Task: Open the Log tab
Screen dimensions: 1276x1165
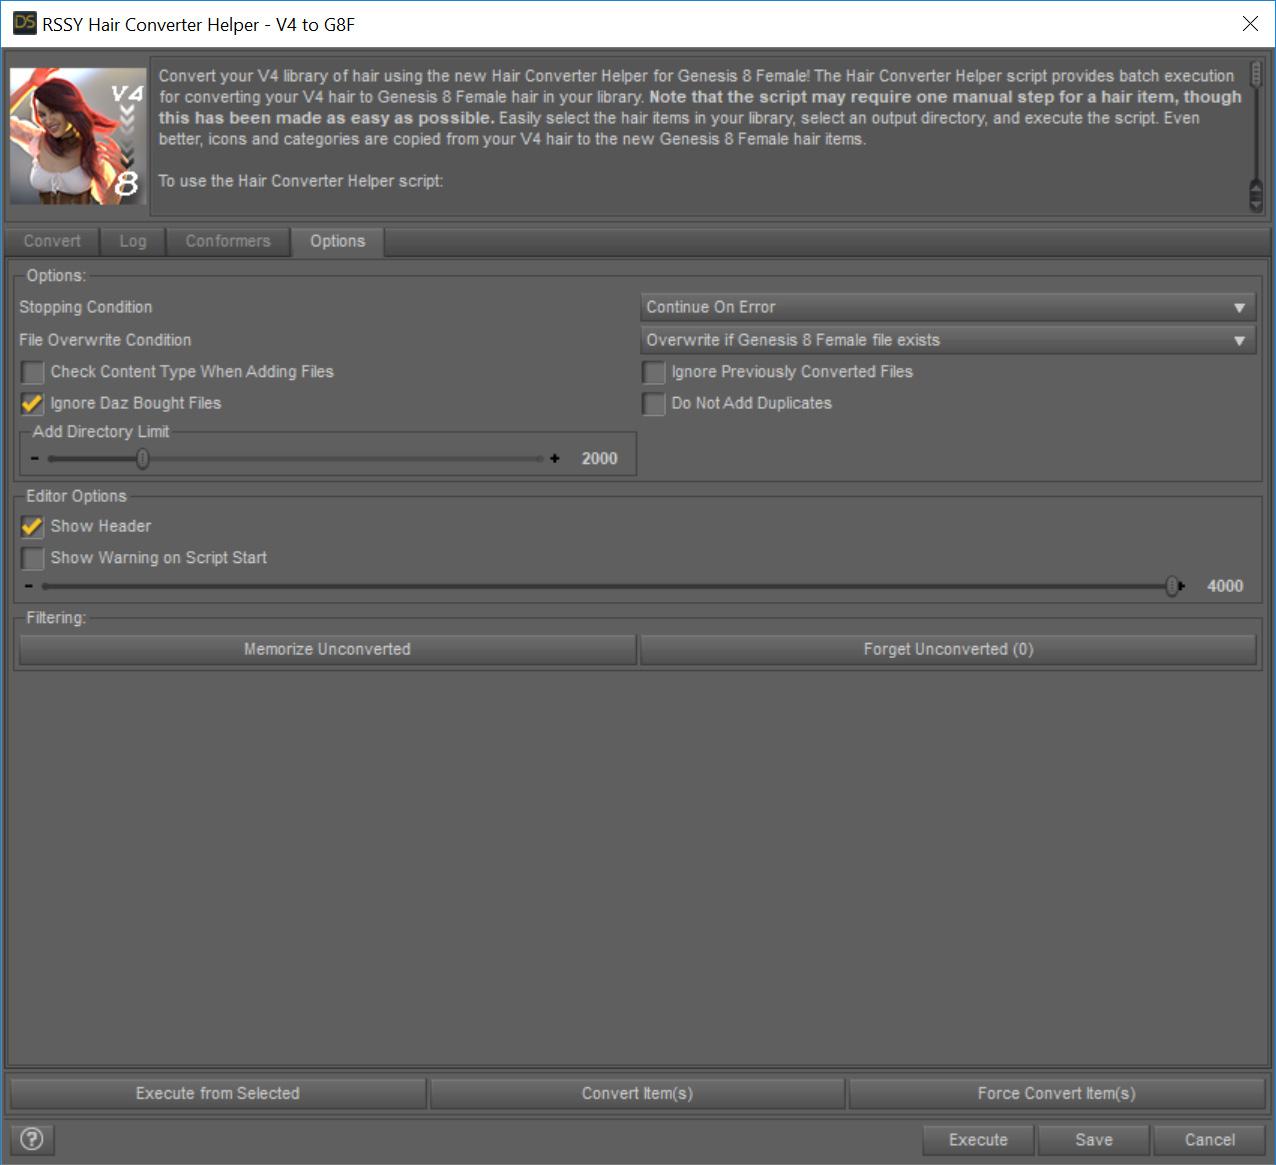Action: 133,241
